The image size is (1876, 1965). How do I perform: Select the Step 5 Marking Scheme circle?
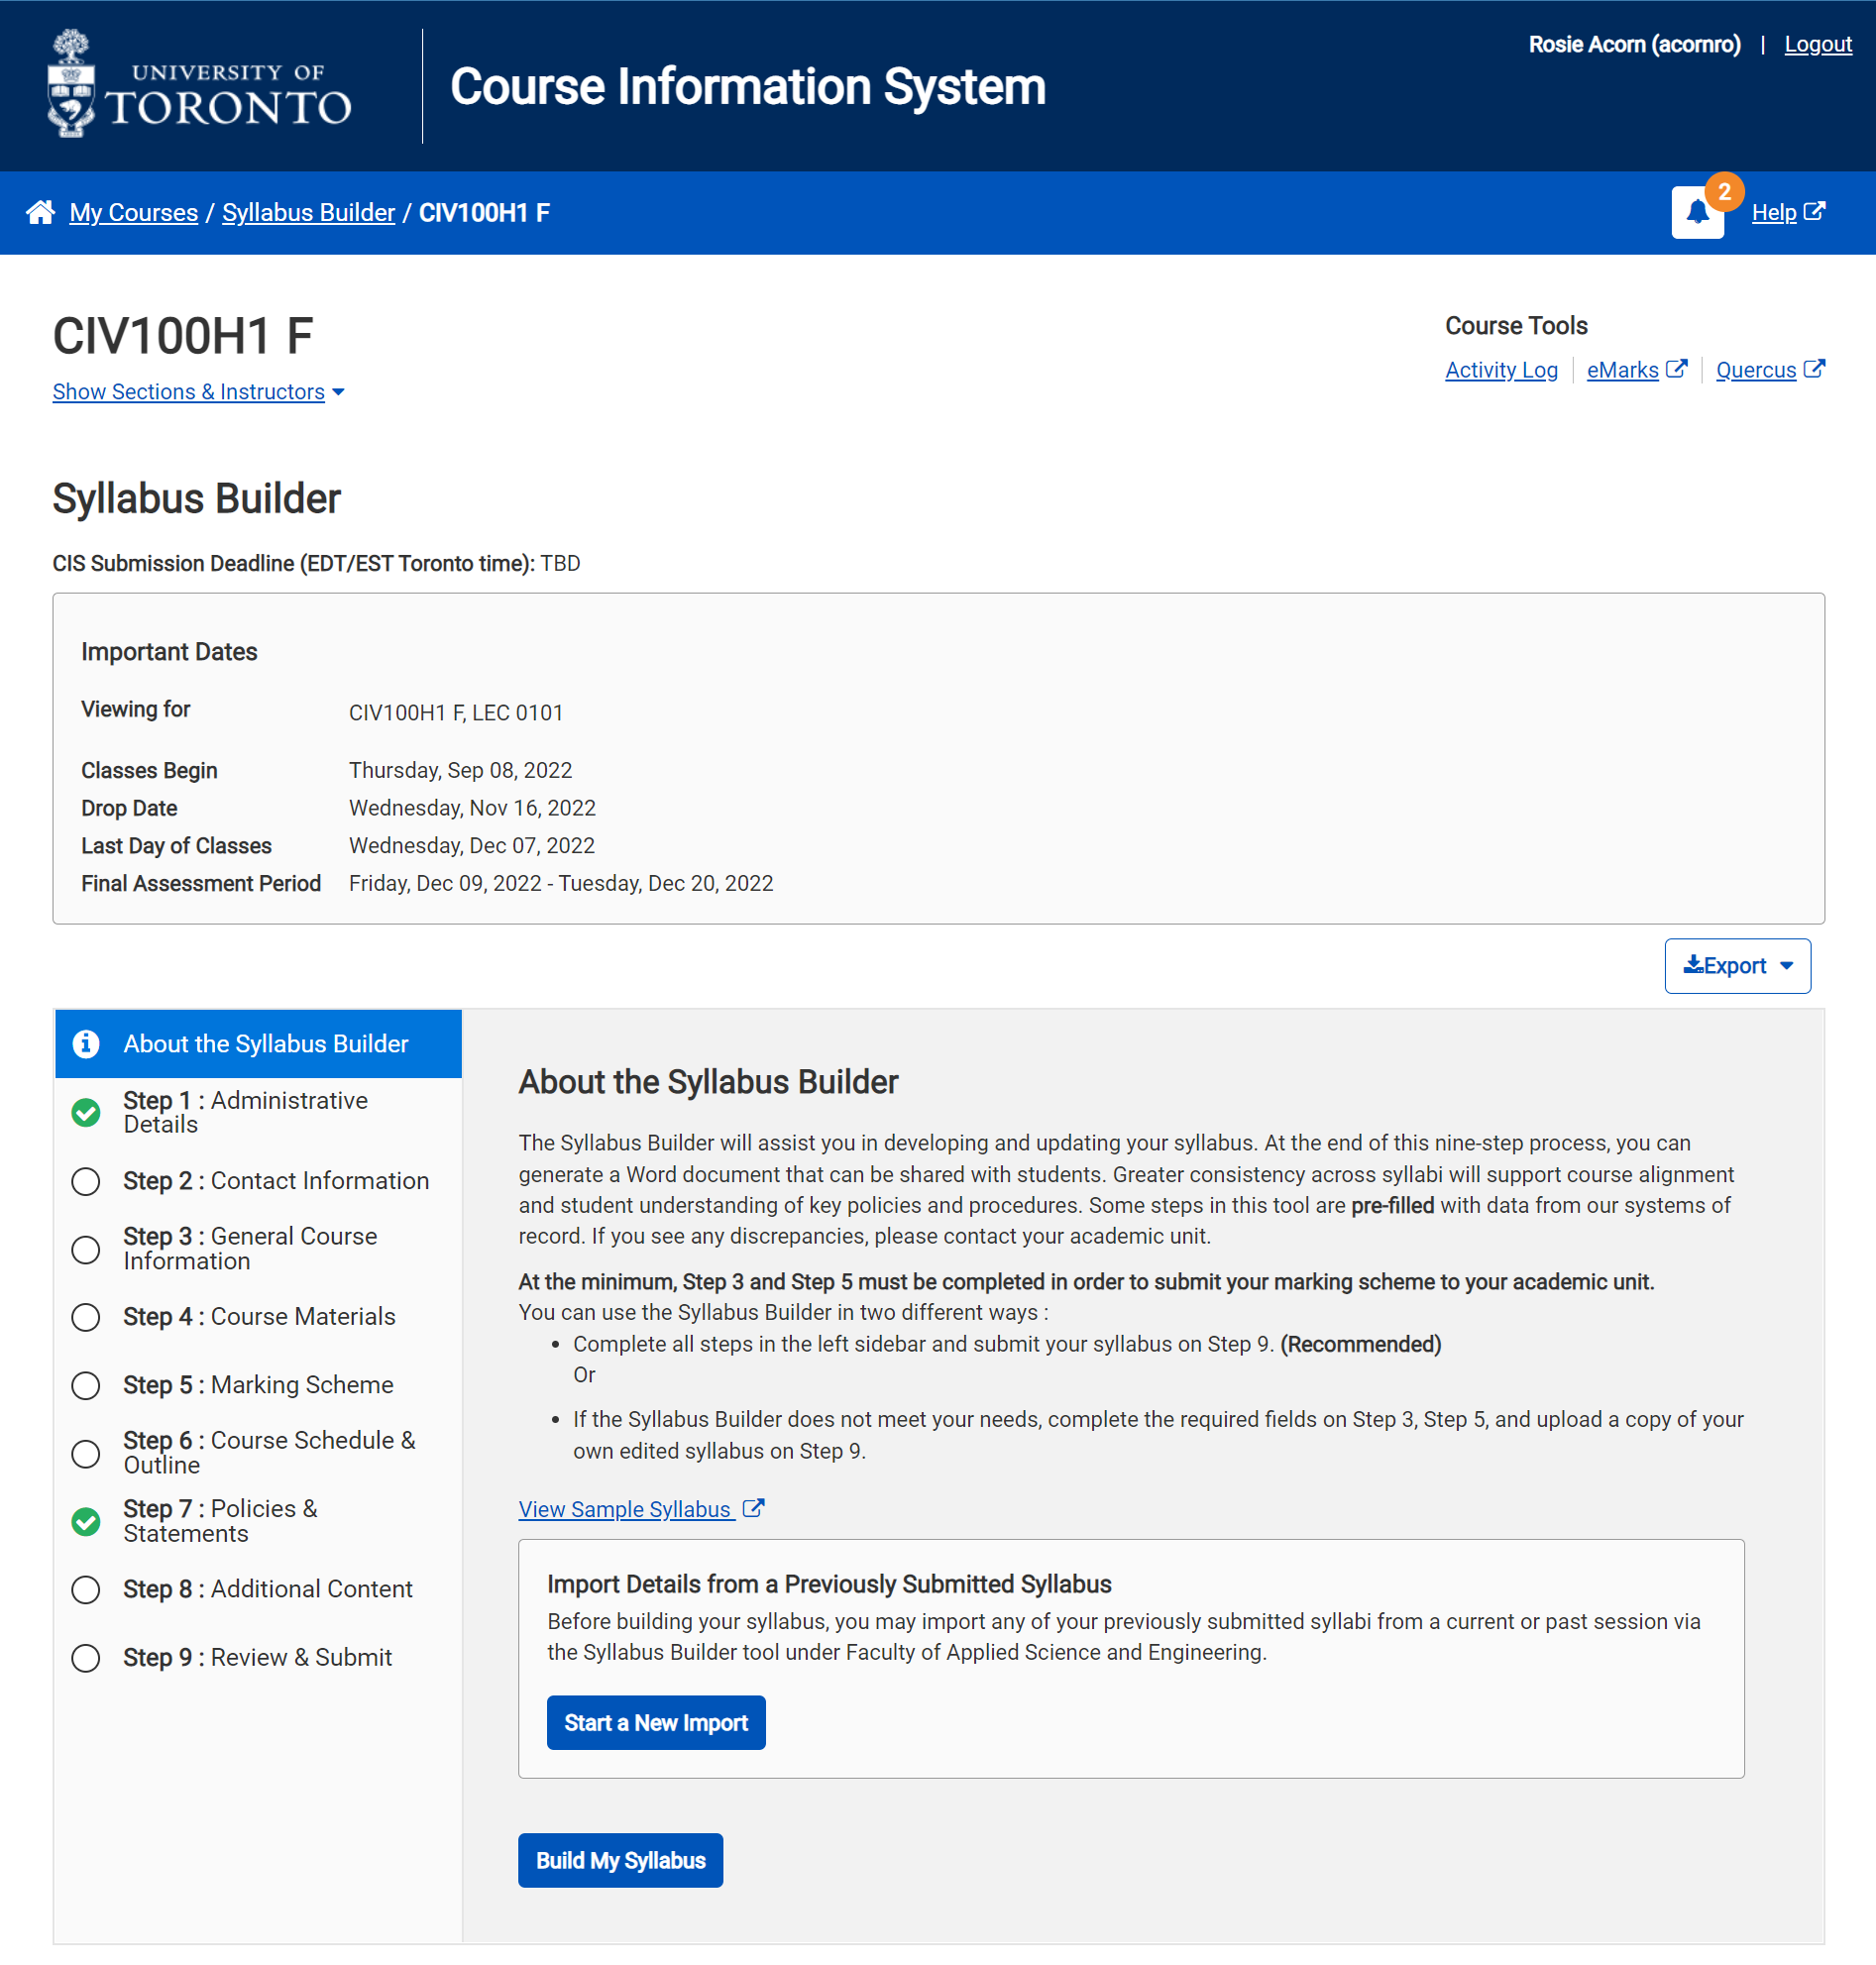click(86, 1385)
